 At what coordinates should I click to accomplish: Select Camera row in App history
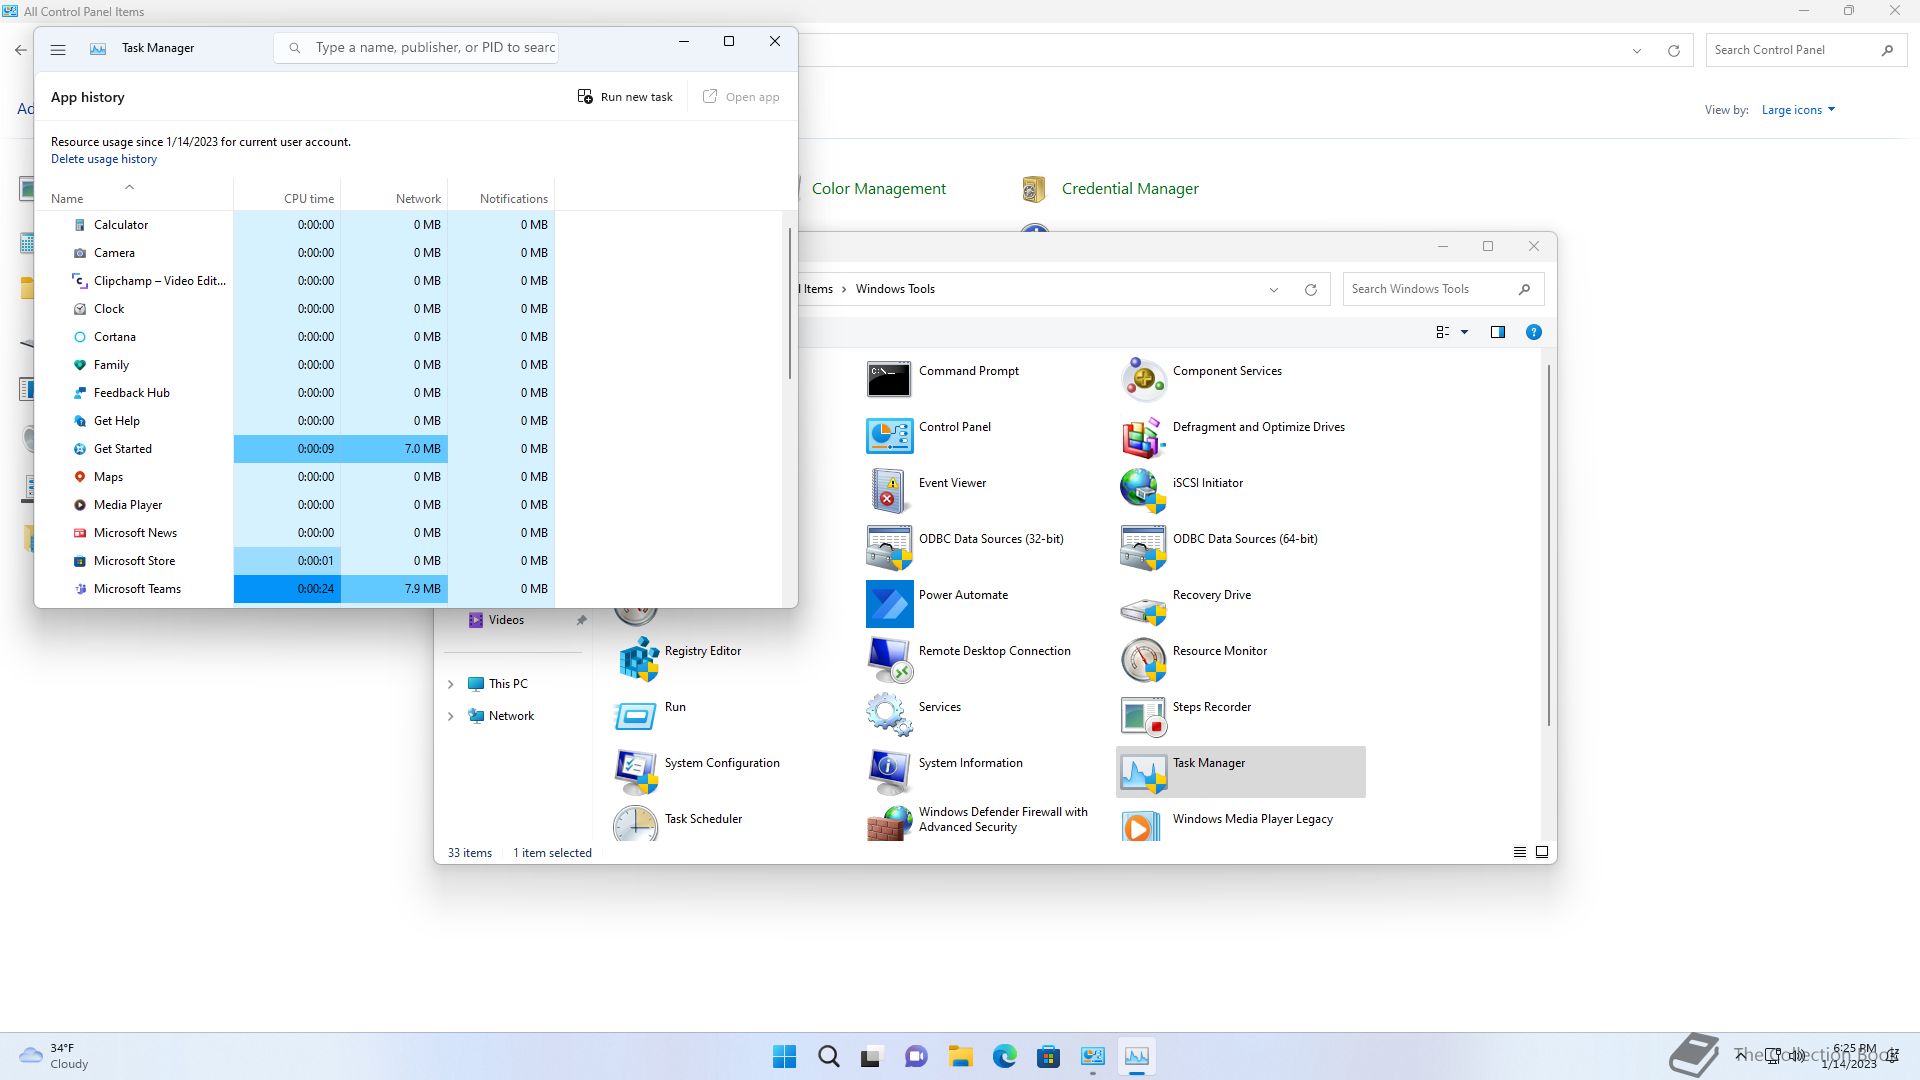click(295, 253)
